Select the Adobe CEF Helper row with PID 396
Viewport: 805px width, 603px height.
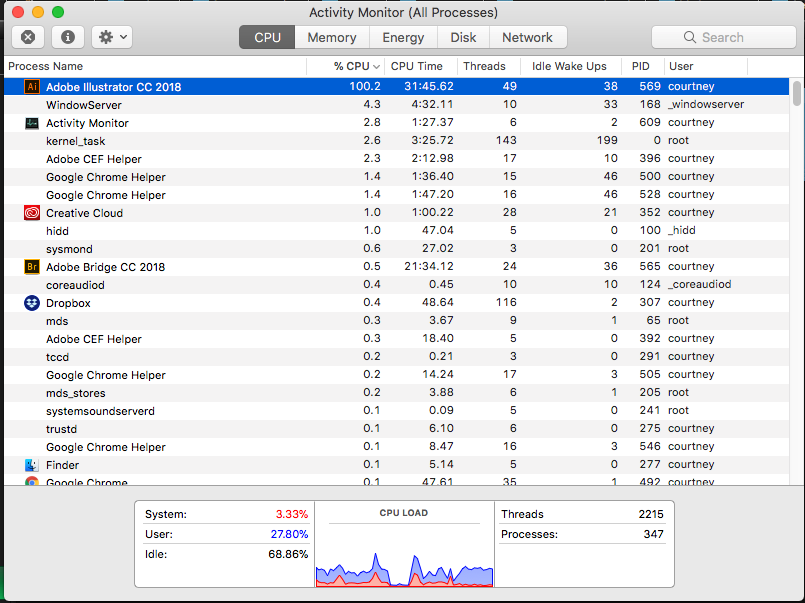point(396,159)
